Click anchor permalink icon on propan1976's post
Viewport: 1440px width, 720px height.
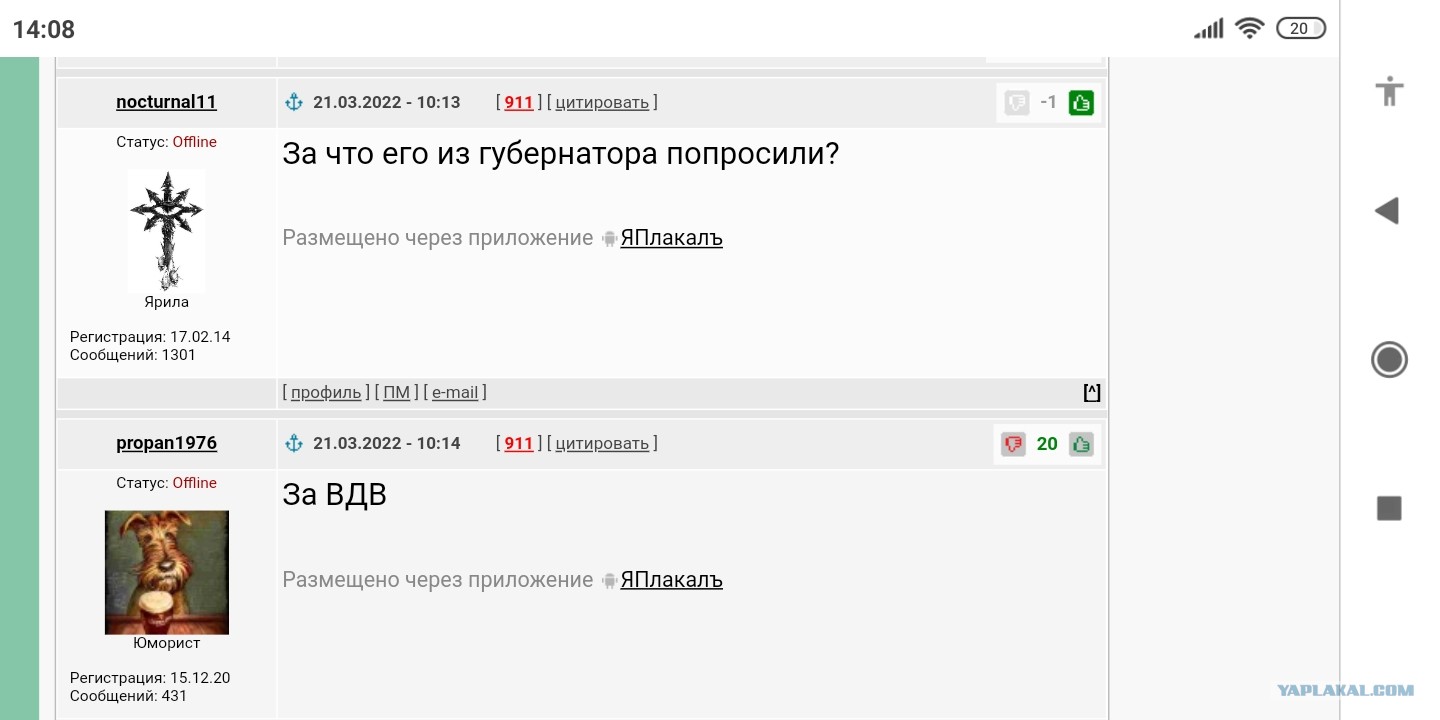(294, 442)
